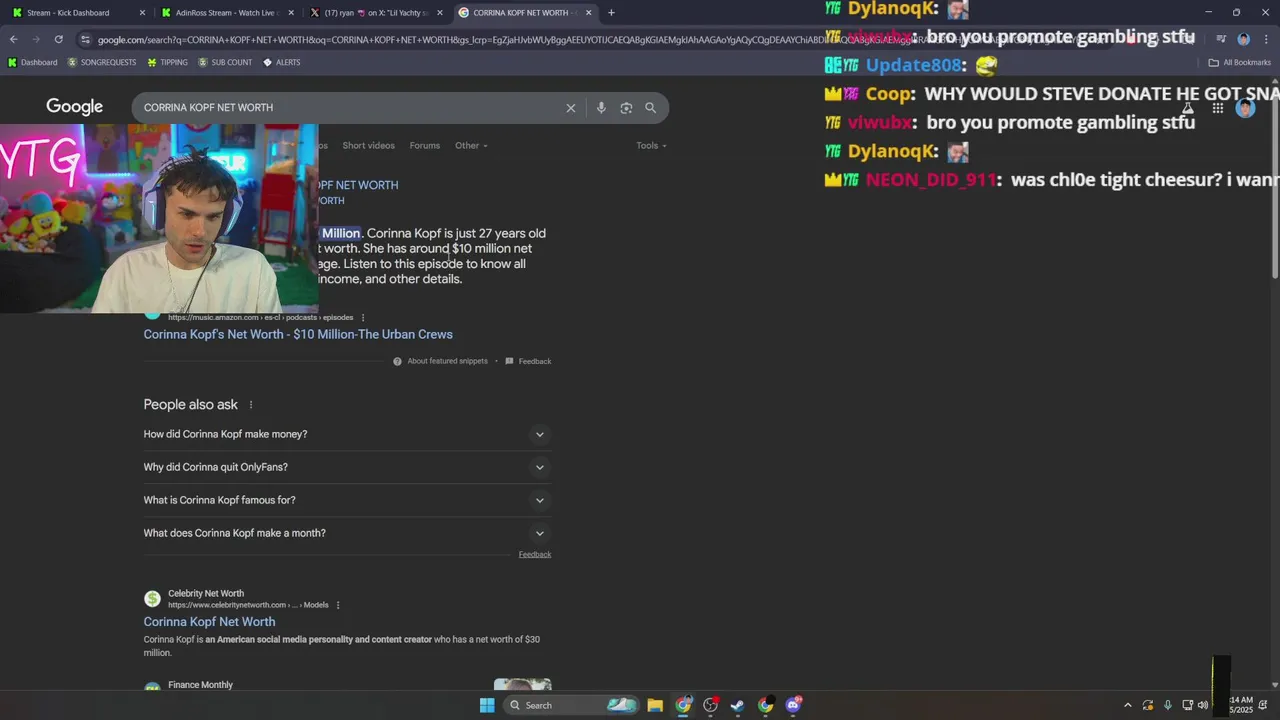Open Dashboard bookmark
This screenshot has height=720, width=1280.
click(32, 62)
